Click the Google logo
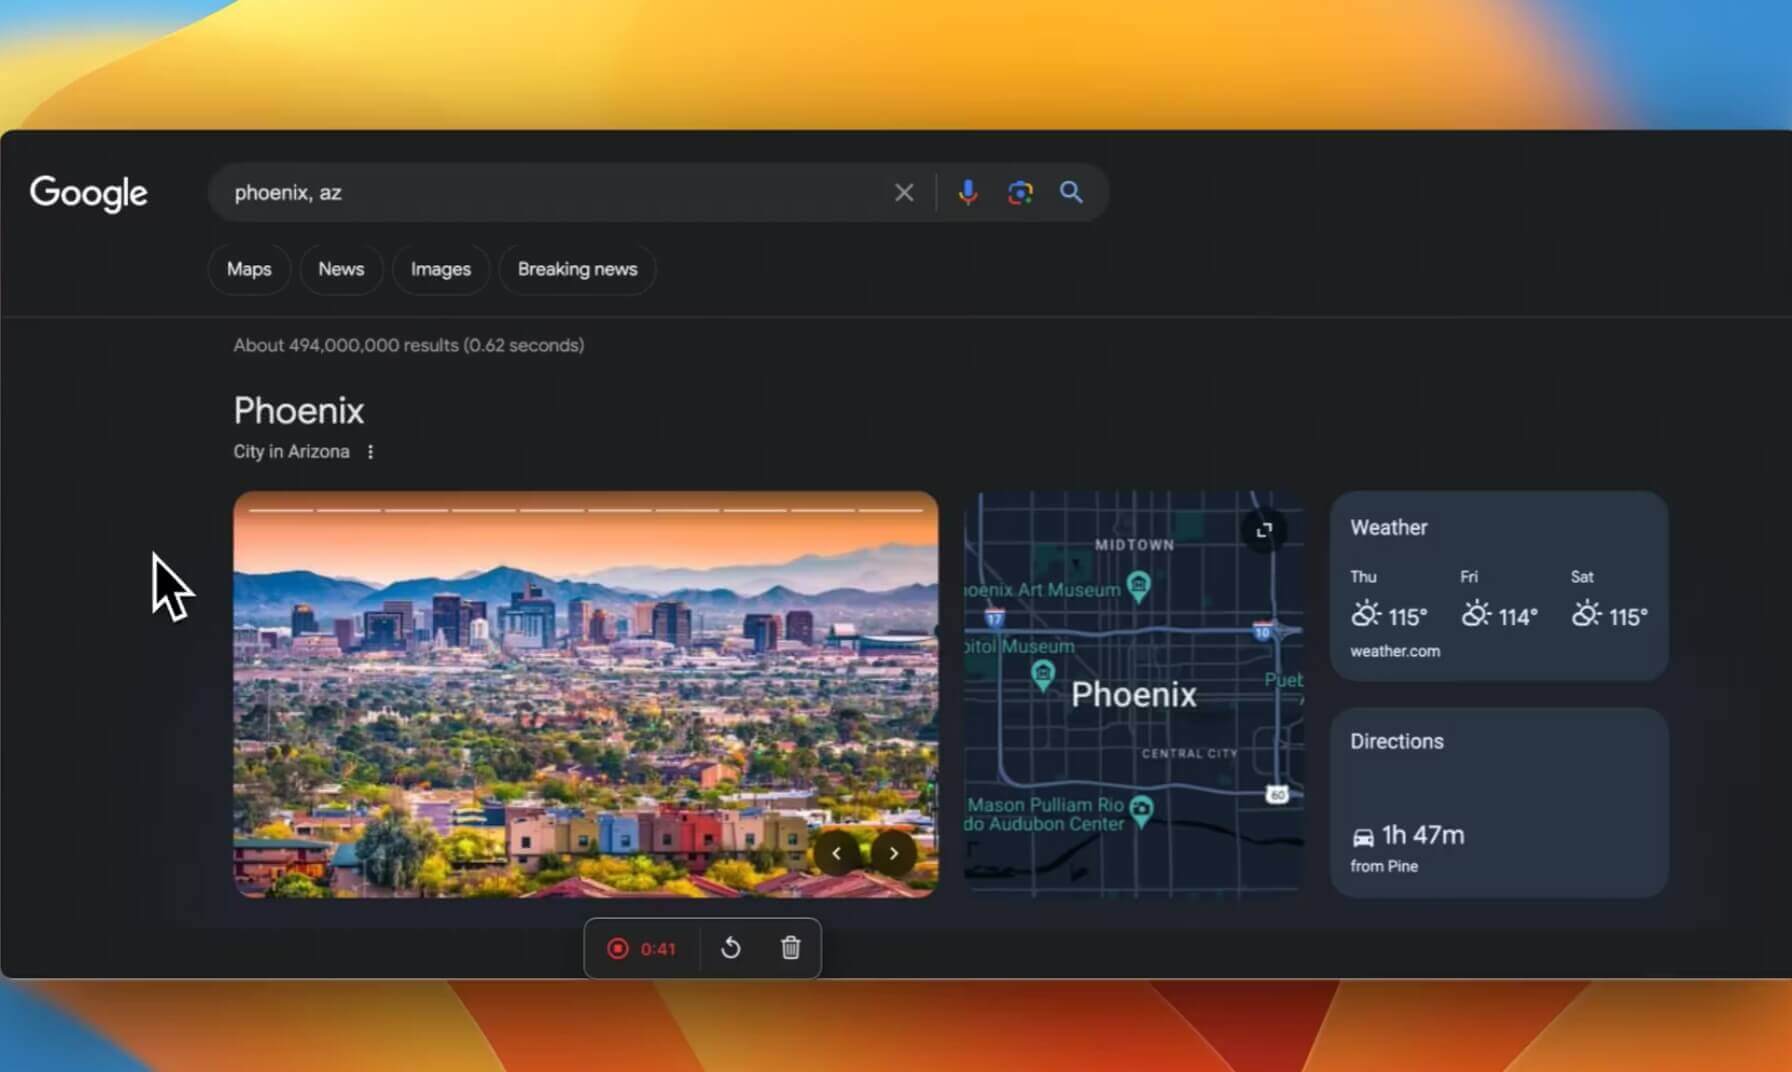Screen dimensions: 1792x1072 click(x=89, y=193)
